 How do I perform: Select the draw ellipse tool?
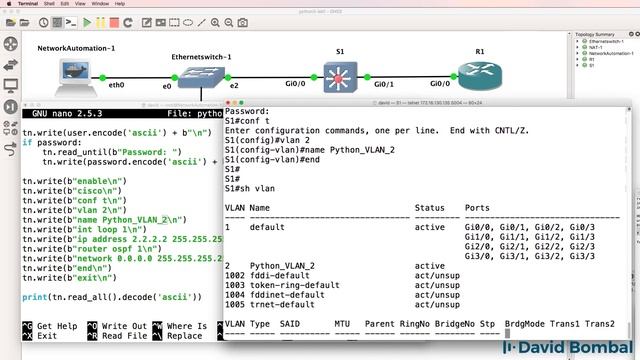click(188, 22)
